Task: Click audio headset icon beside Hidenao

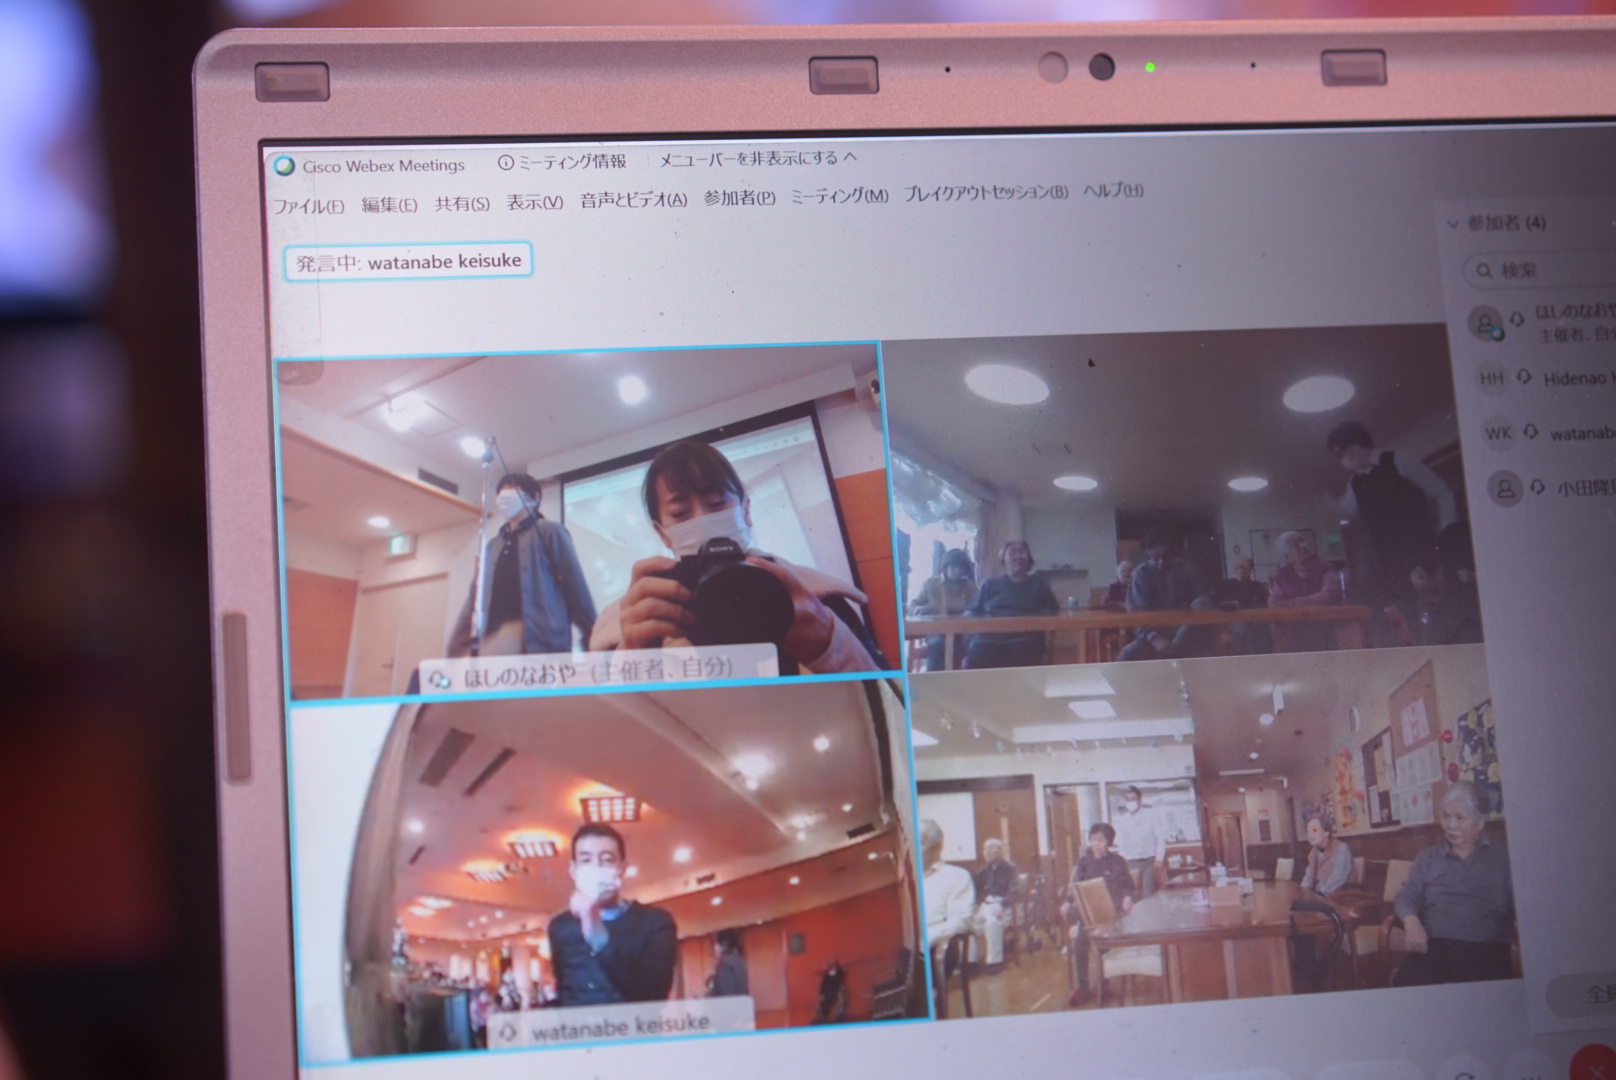Action: coord(1524,378)
